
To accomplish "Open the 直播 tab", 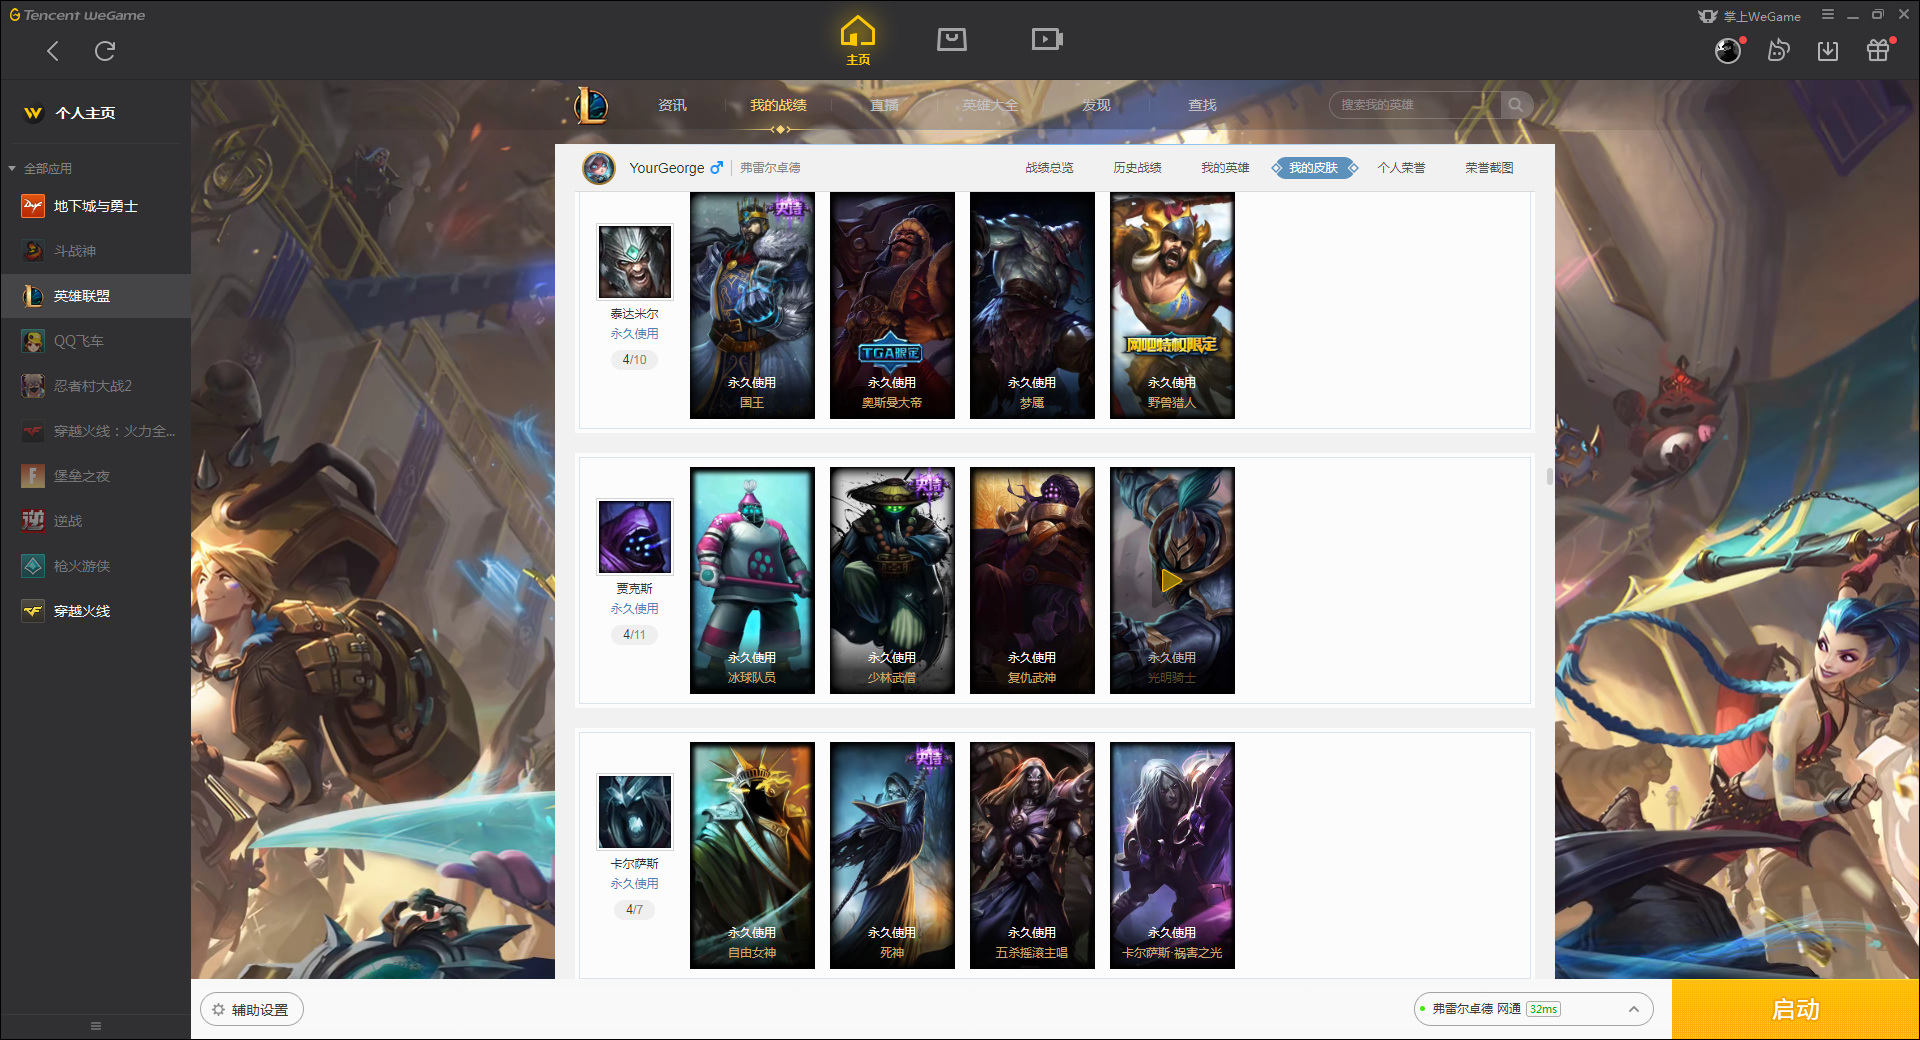I will pos(884,105).
